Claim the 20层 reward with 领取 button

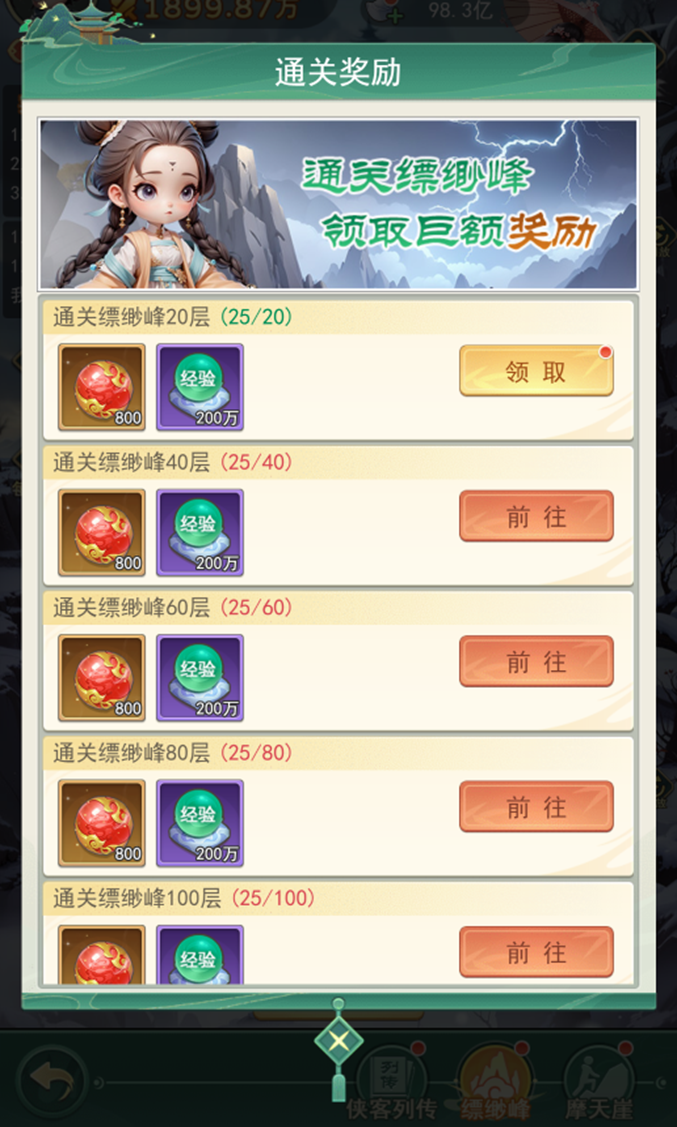click(x=536, y=371)
